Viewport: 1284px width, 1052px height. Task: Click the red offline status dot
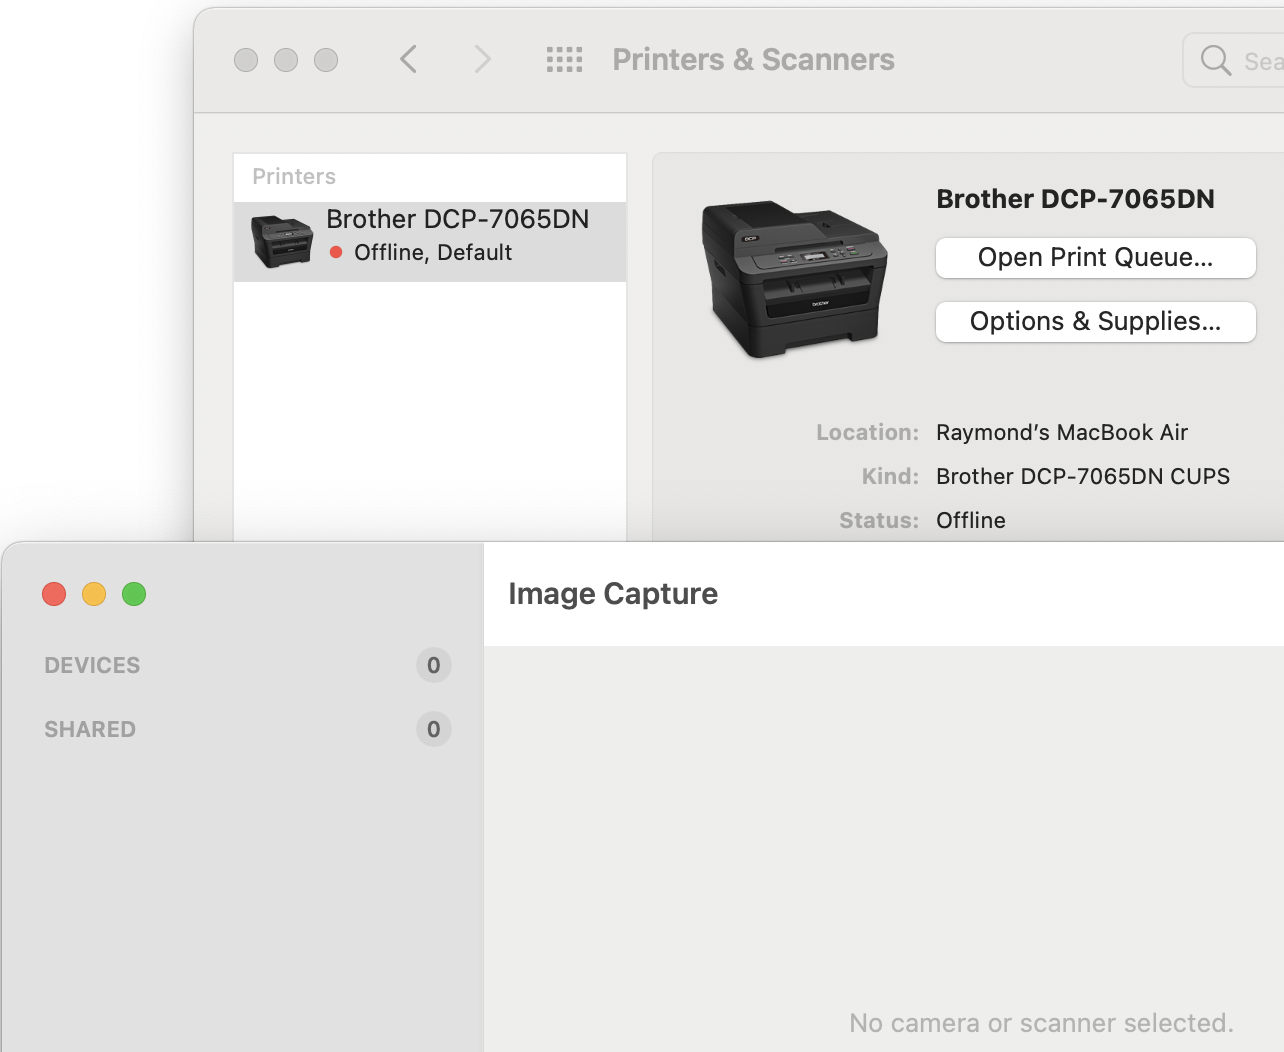tap(336, 252)
